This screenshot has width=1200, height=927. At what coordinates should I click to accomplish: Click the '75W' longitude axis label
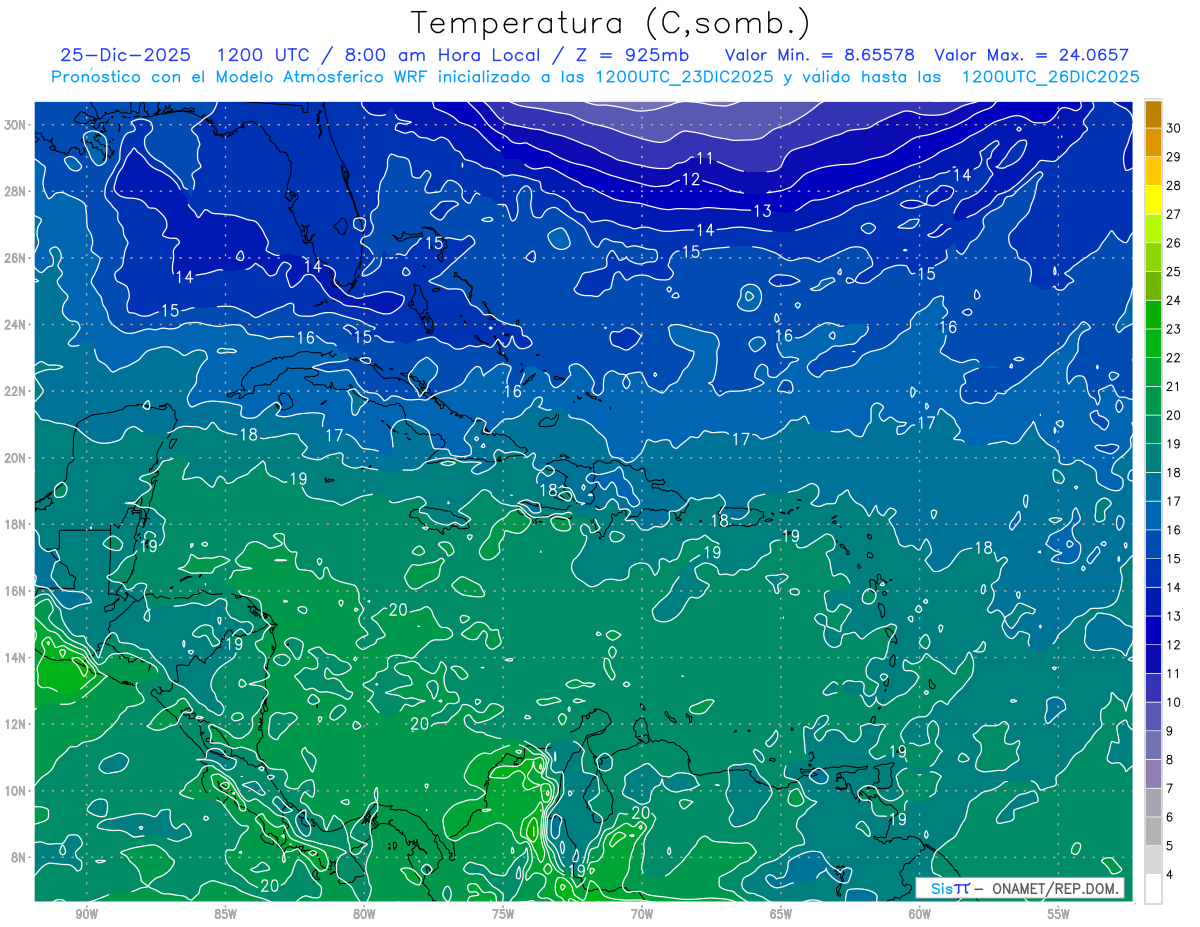tap(503, 915)
